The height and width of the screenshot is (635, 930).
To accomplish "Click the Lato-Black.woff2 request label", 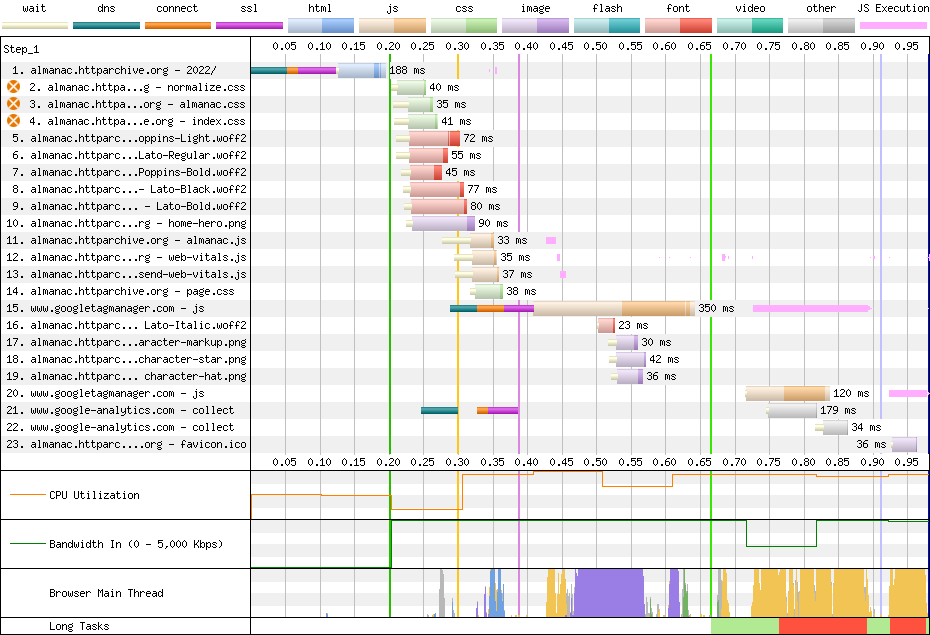I will click(129, 189).
